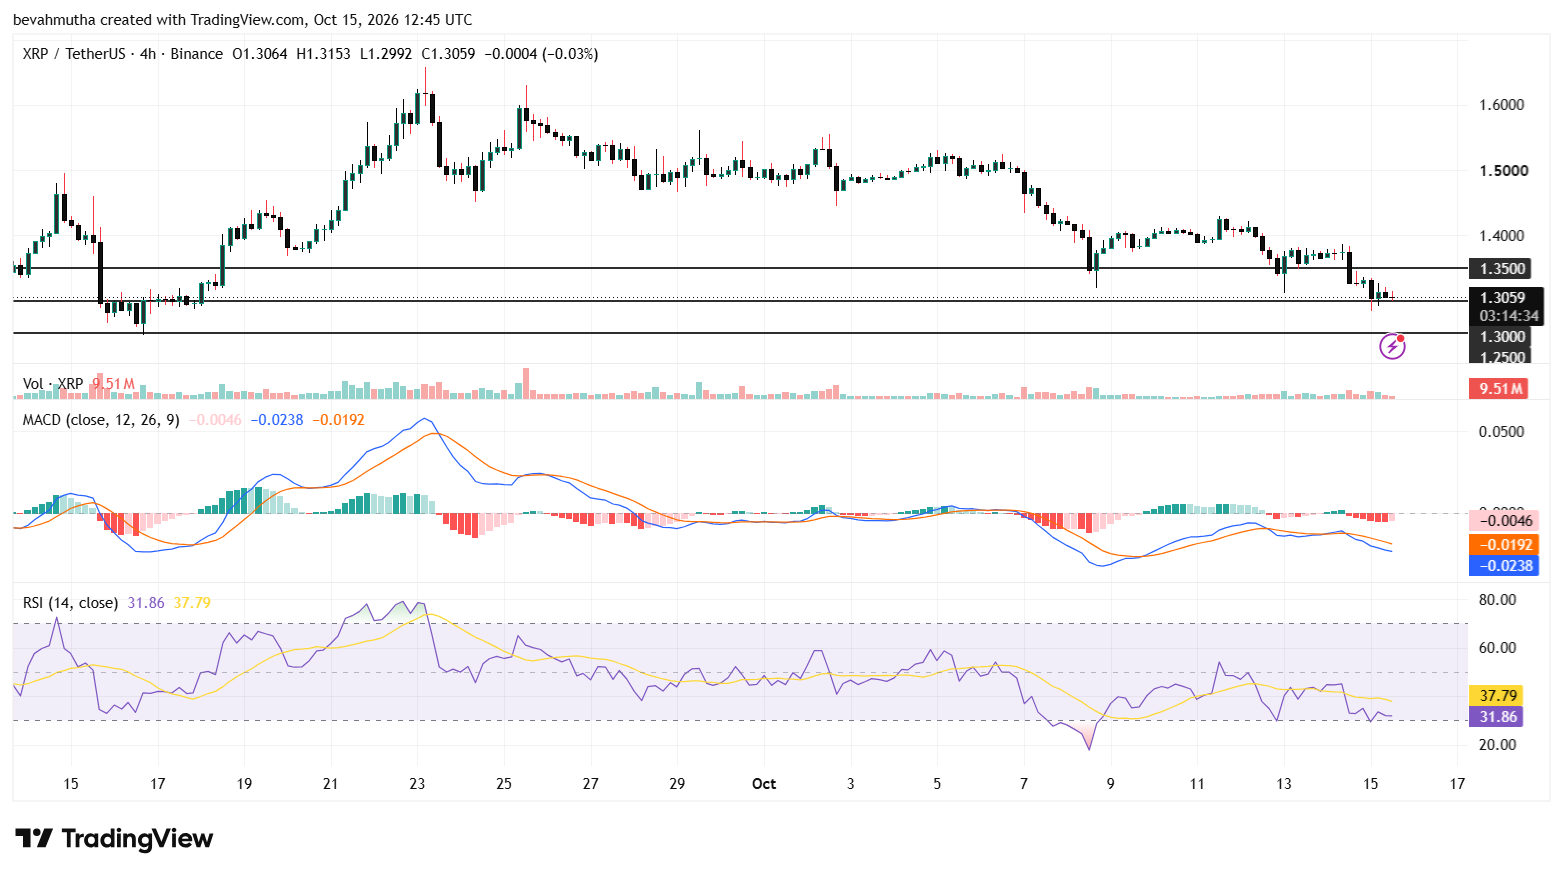Click the 60.00 RSI scale label
The image size is (1563, 876).
tap(1498, 648)
